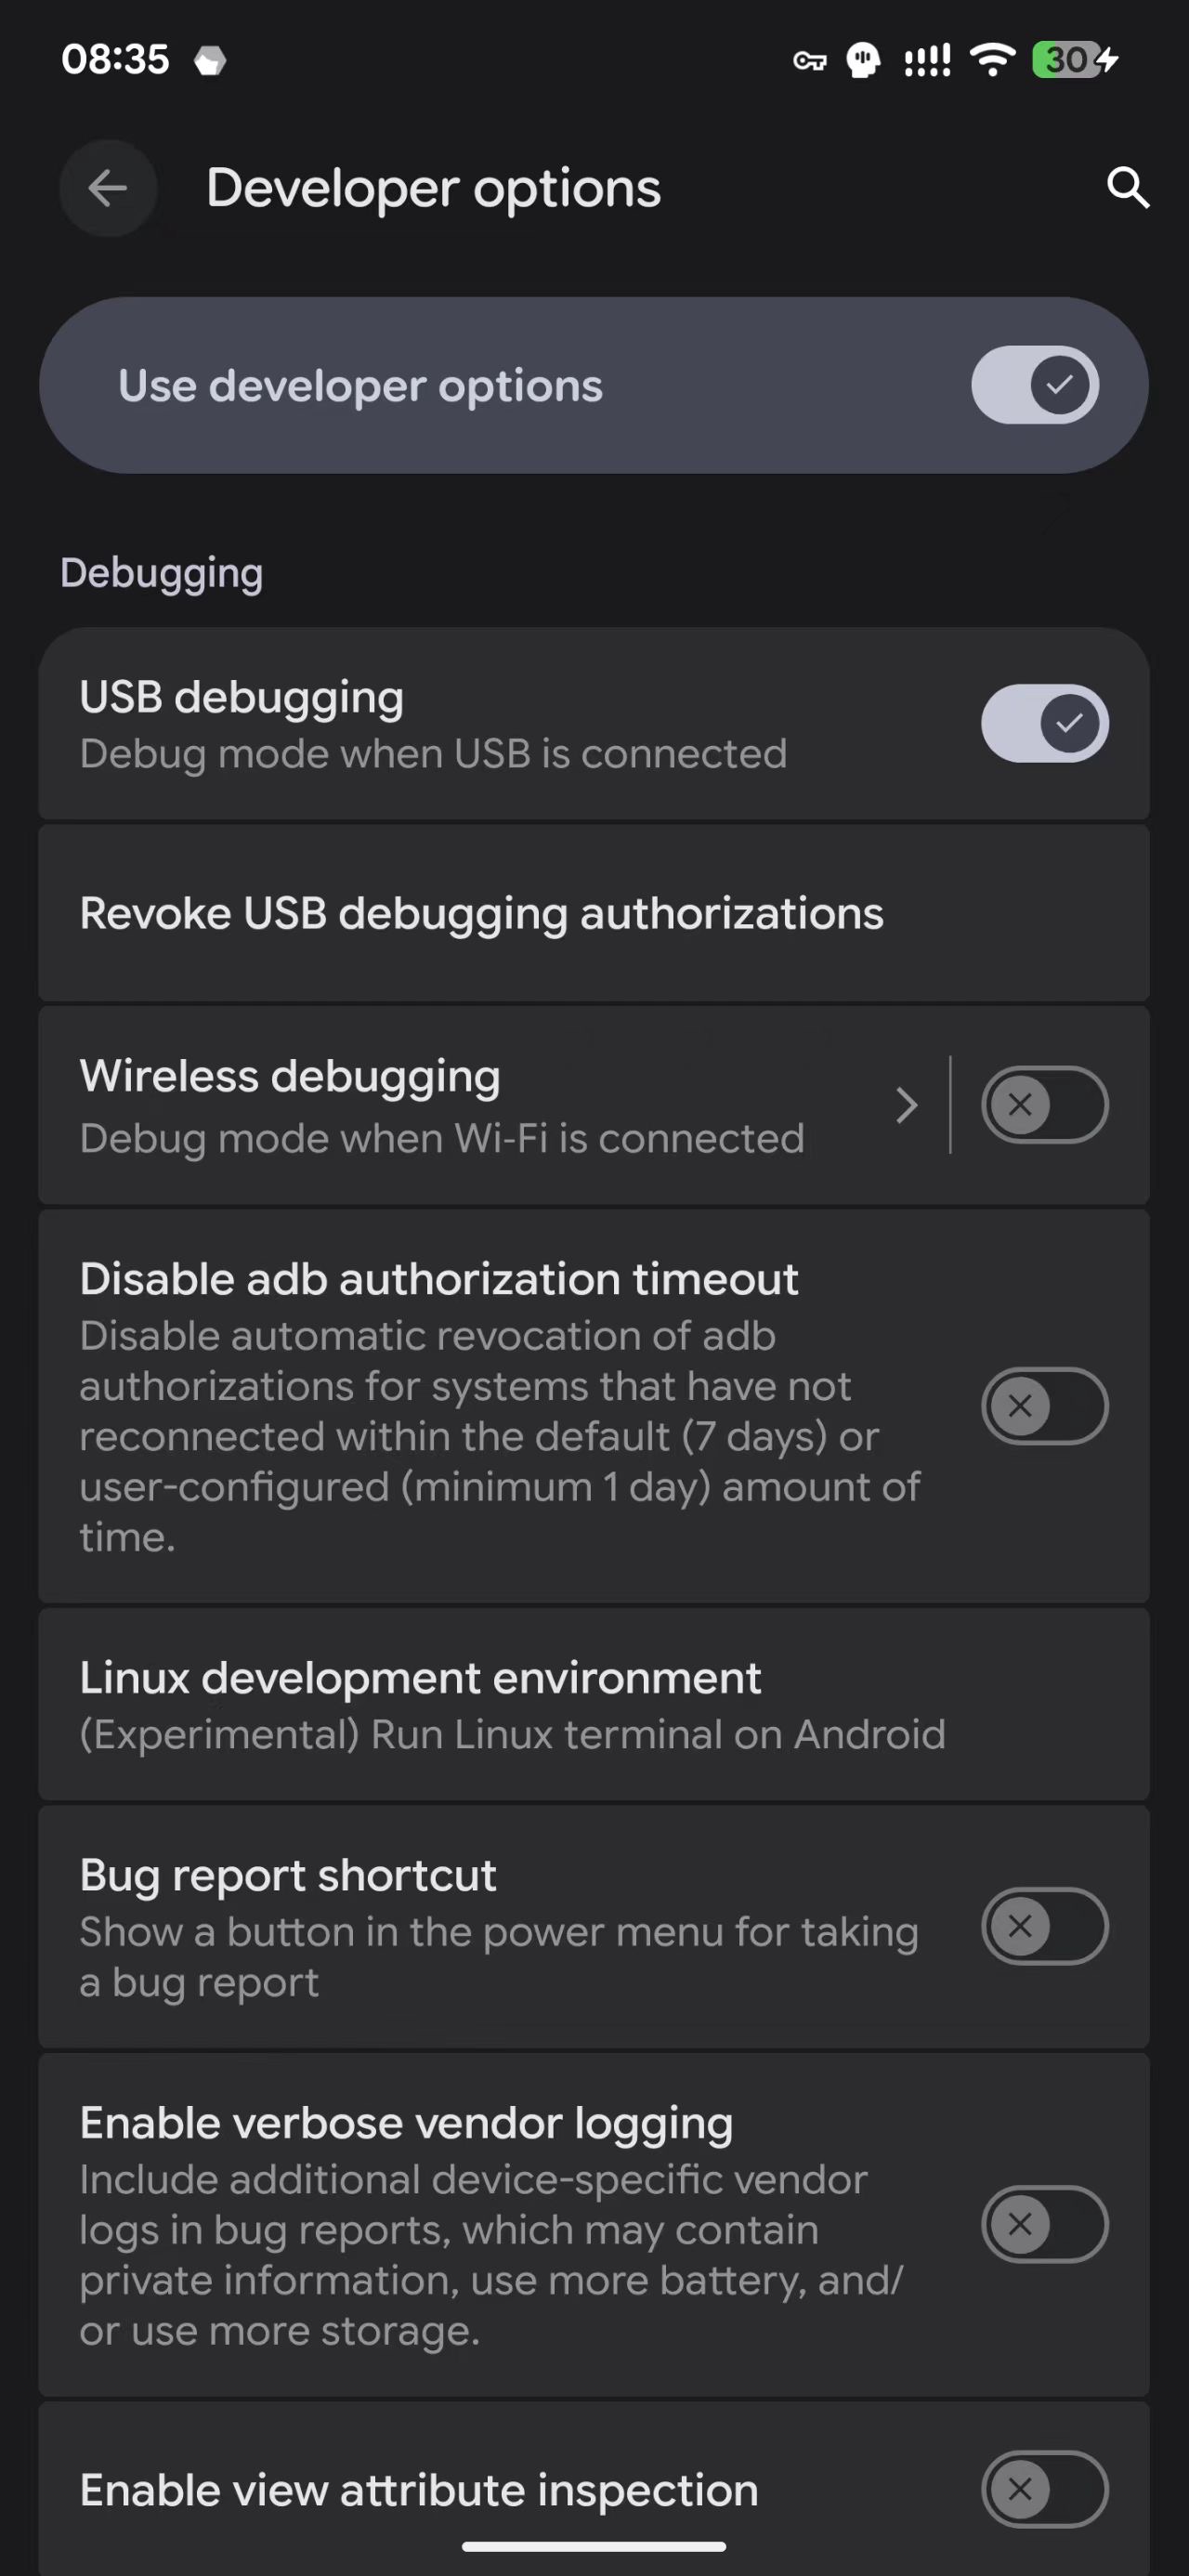Turn off Use developer options switch
1189x2576 pixels.
tap(1034, 385)
